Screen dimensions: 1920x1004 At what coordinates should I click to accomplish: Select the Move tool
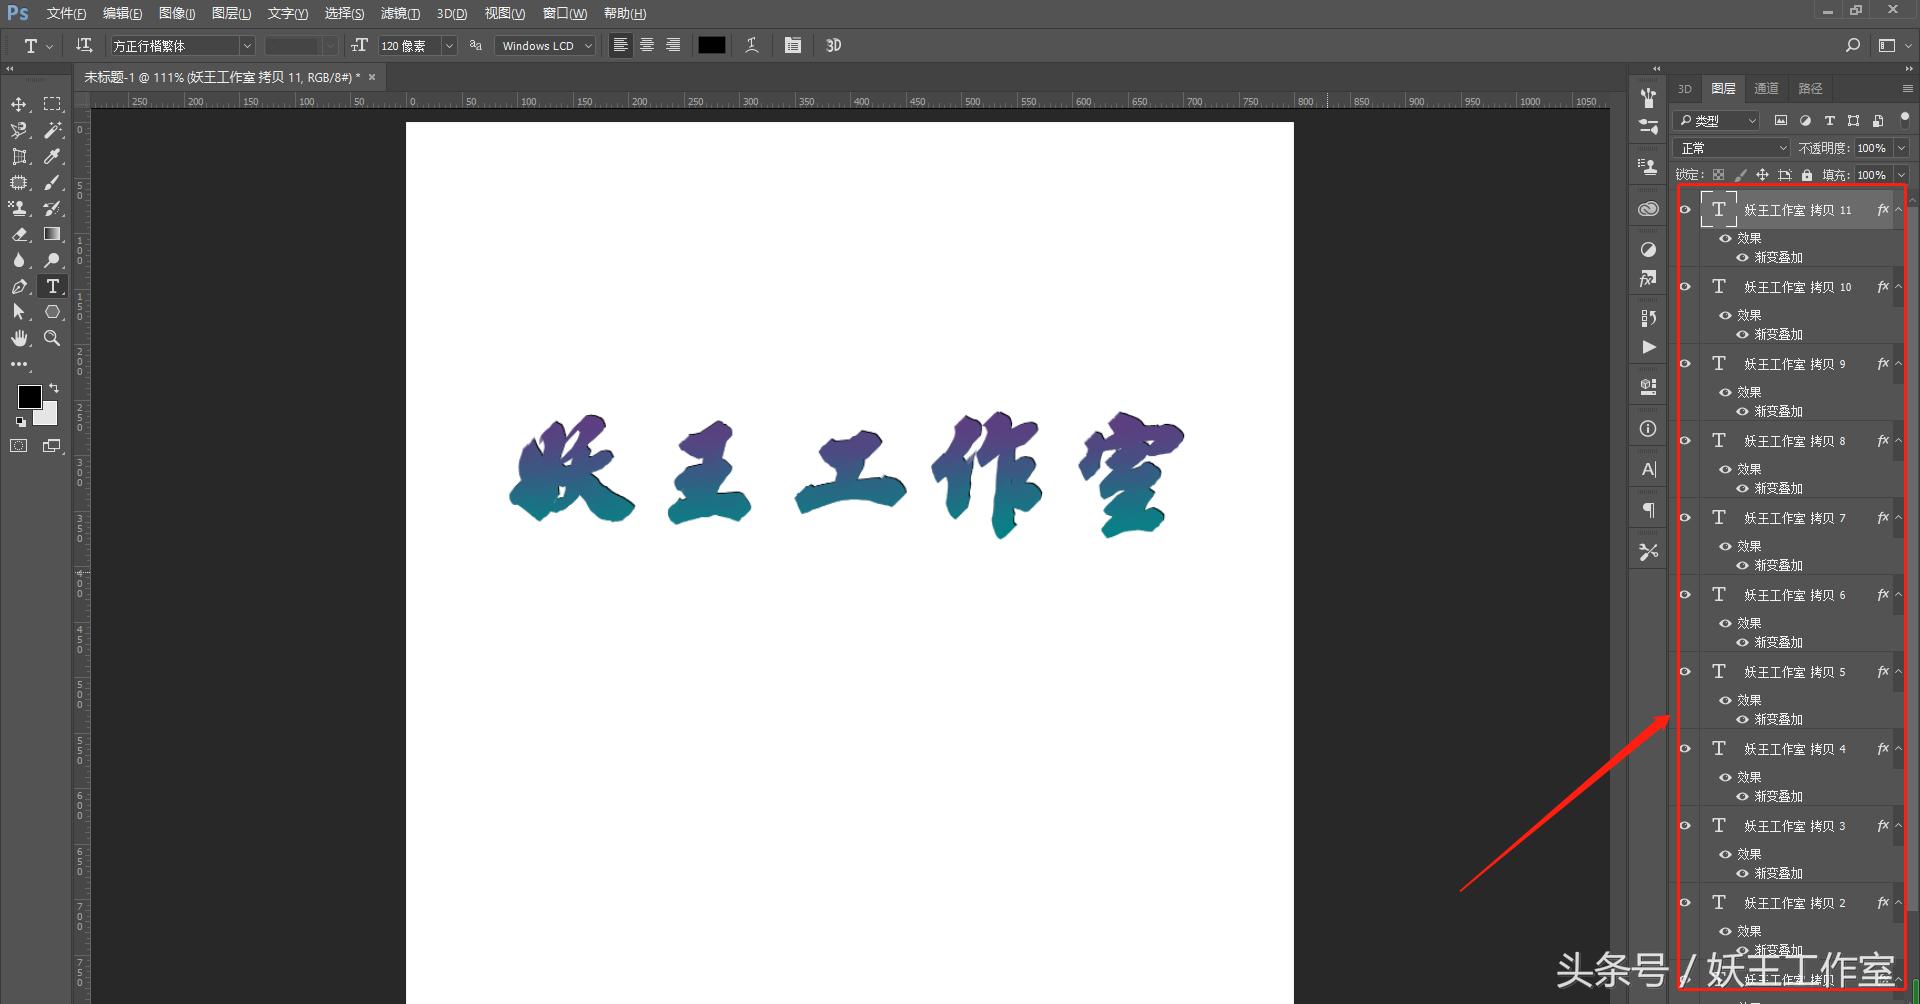pos(19,103)
